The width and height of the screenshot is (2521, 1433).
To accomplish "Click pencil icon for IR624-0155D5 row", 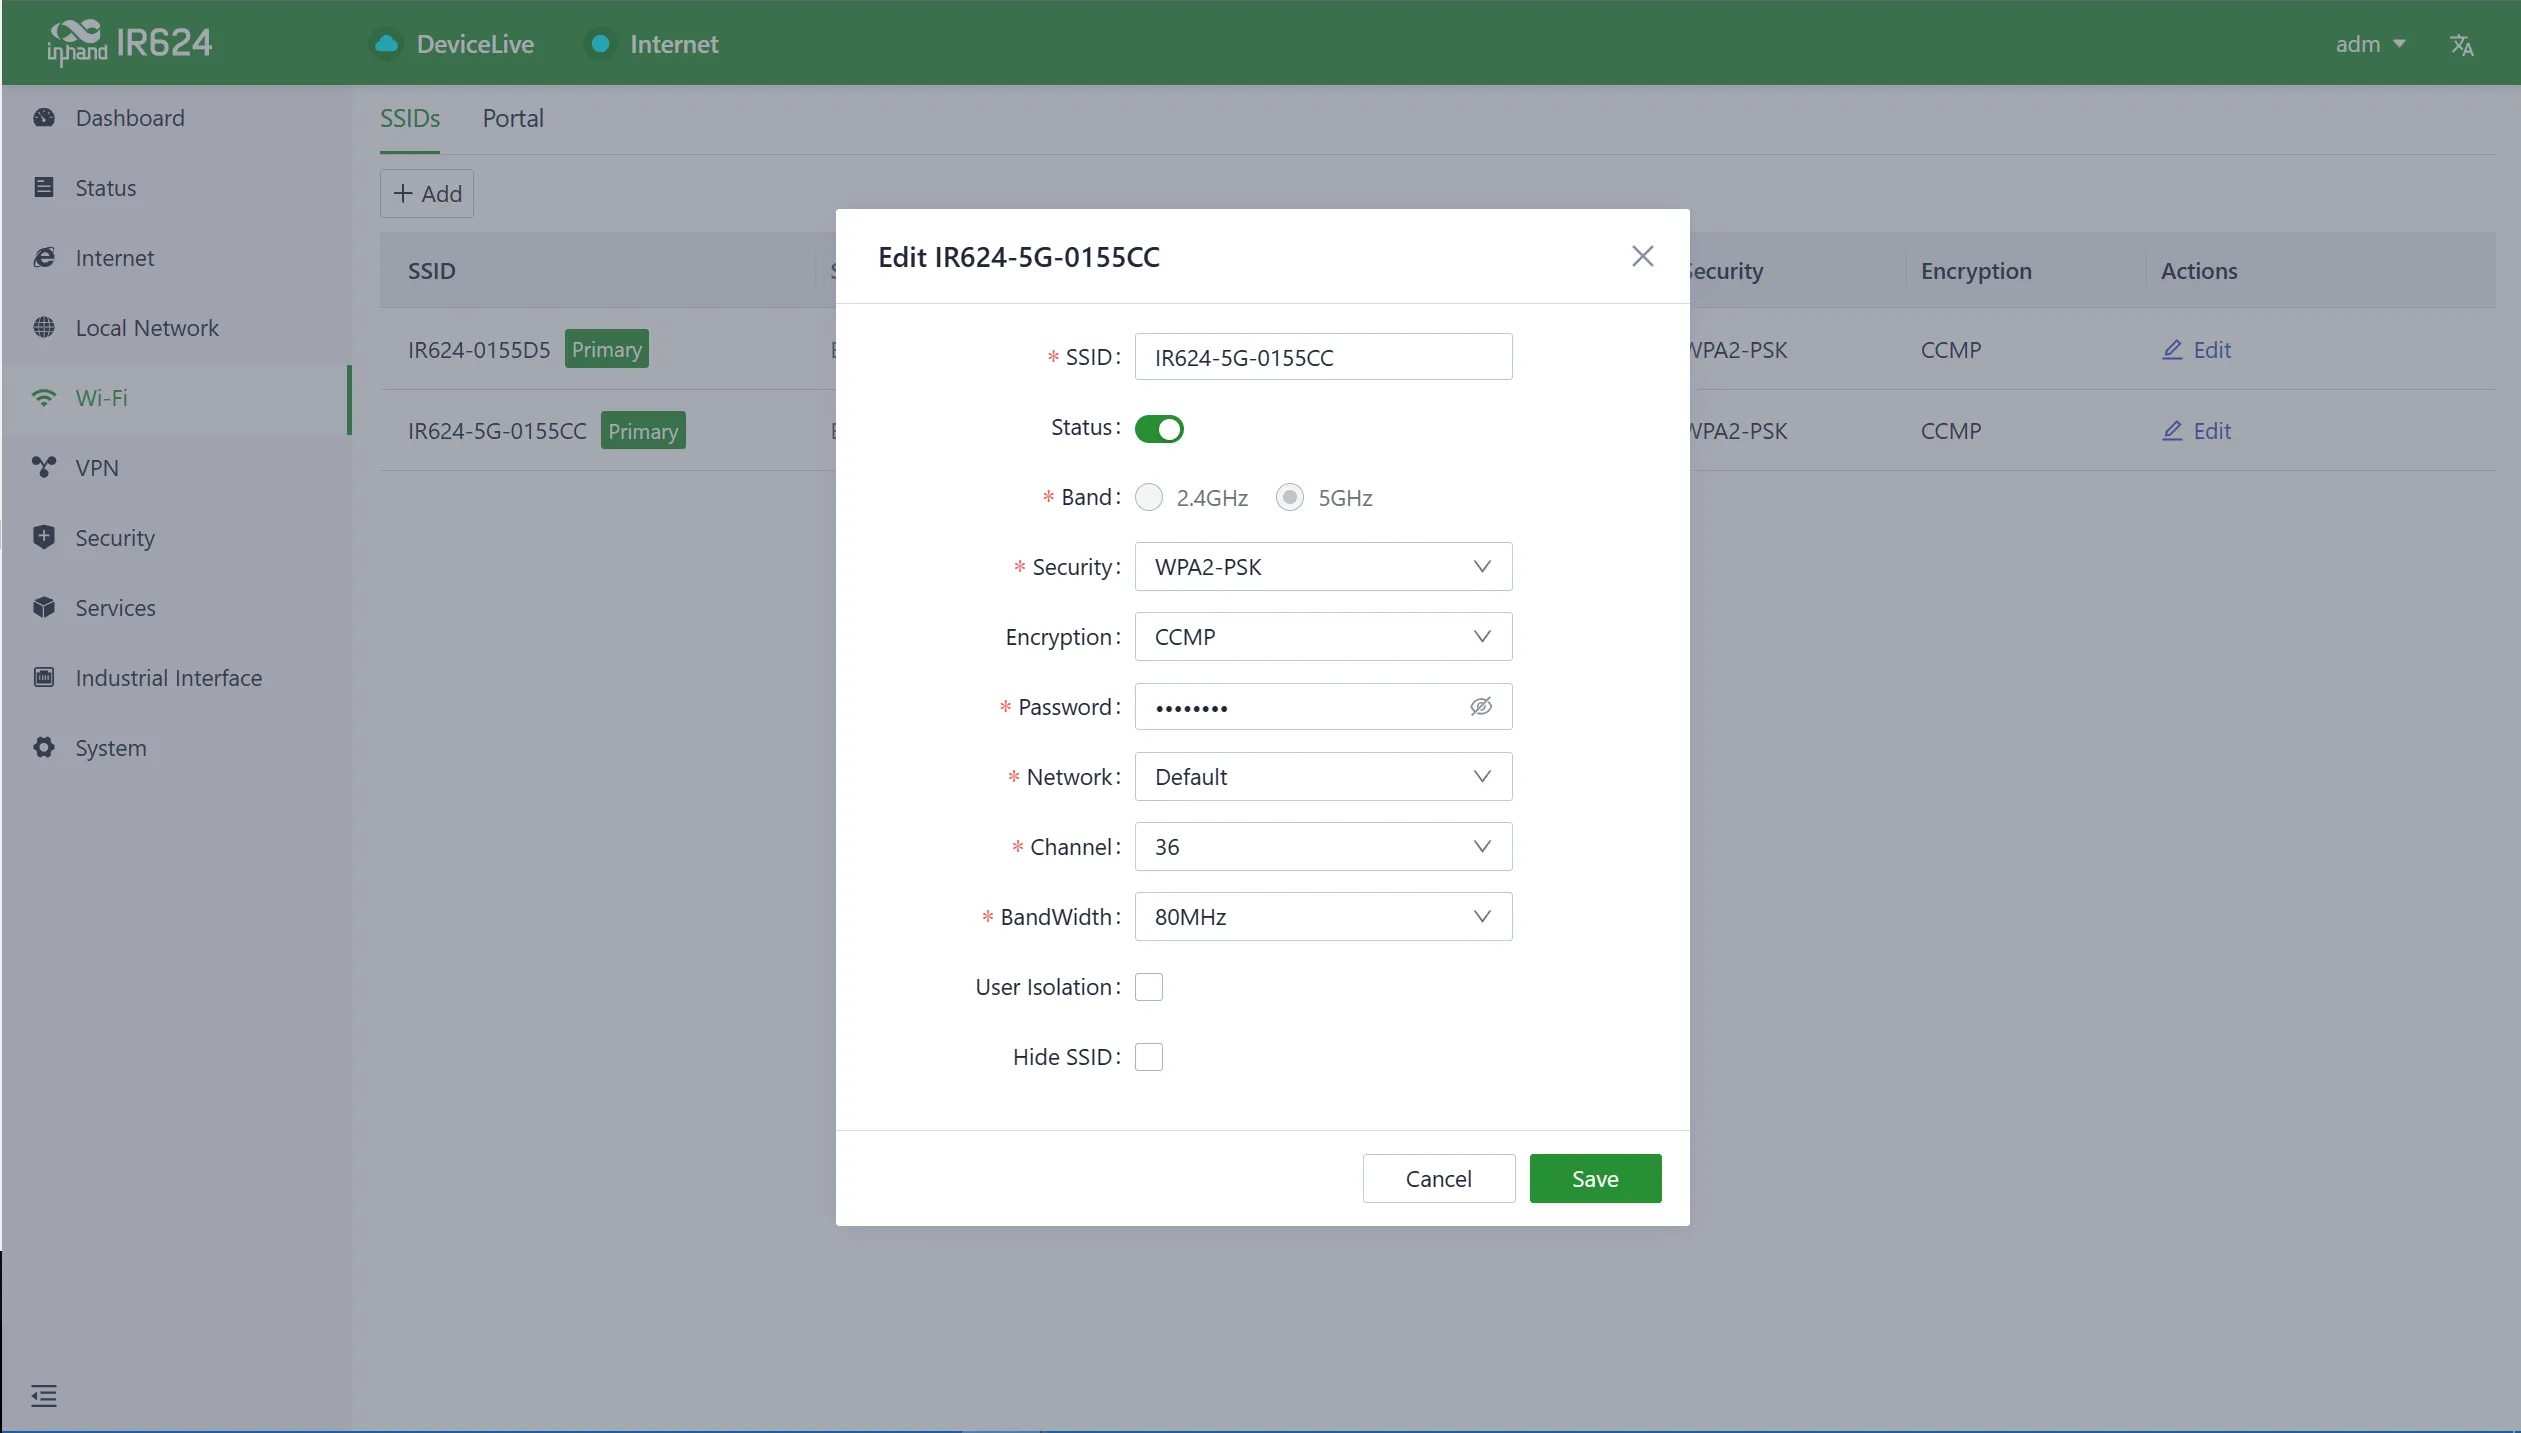I will tap(2172, 350).
